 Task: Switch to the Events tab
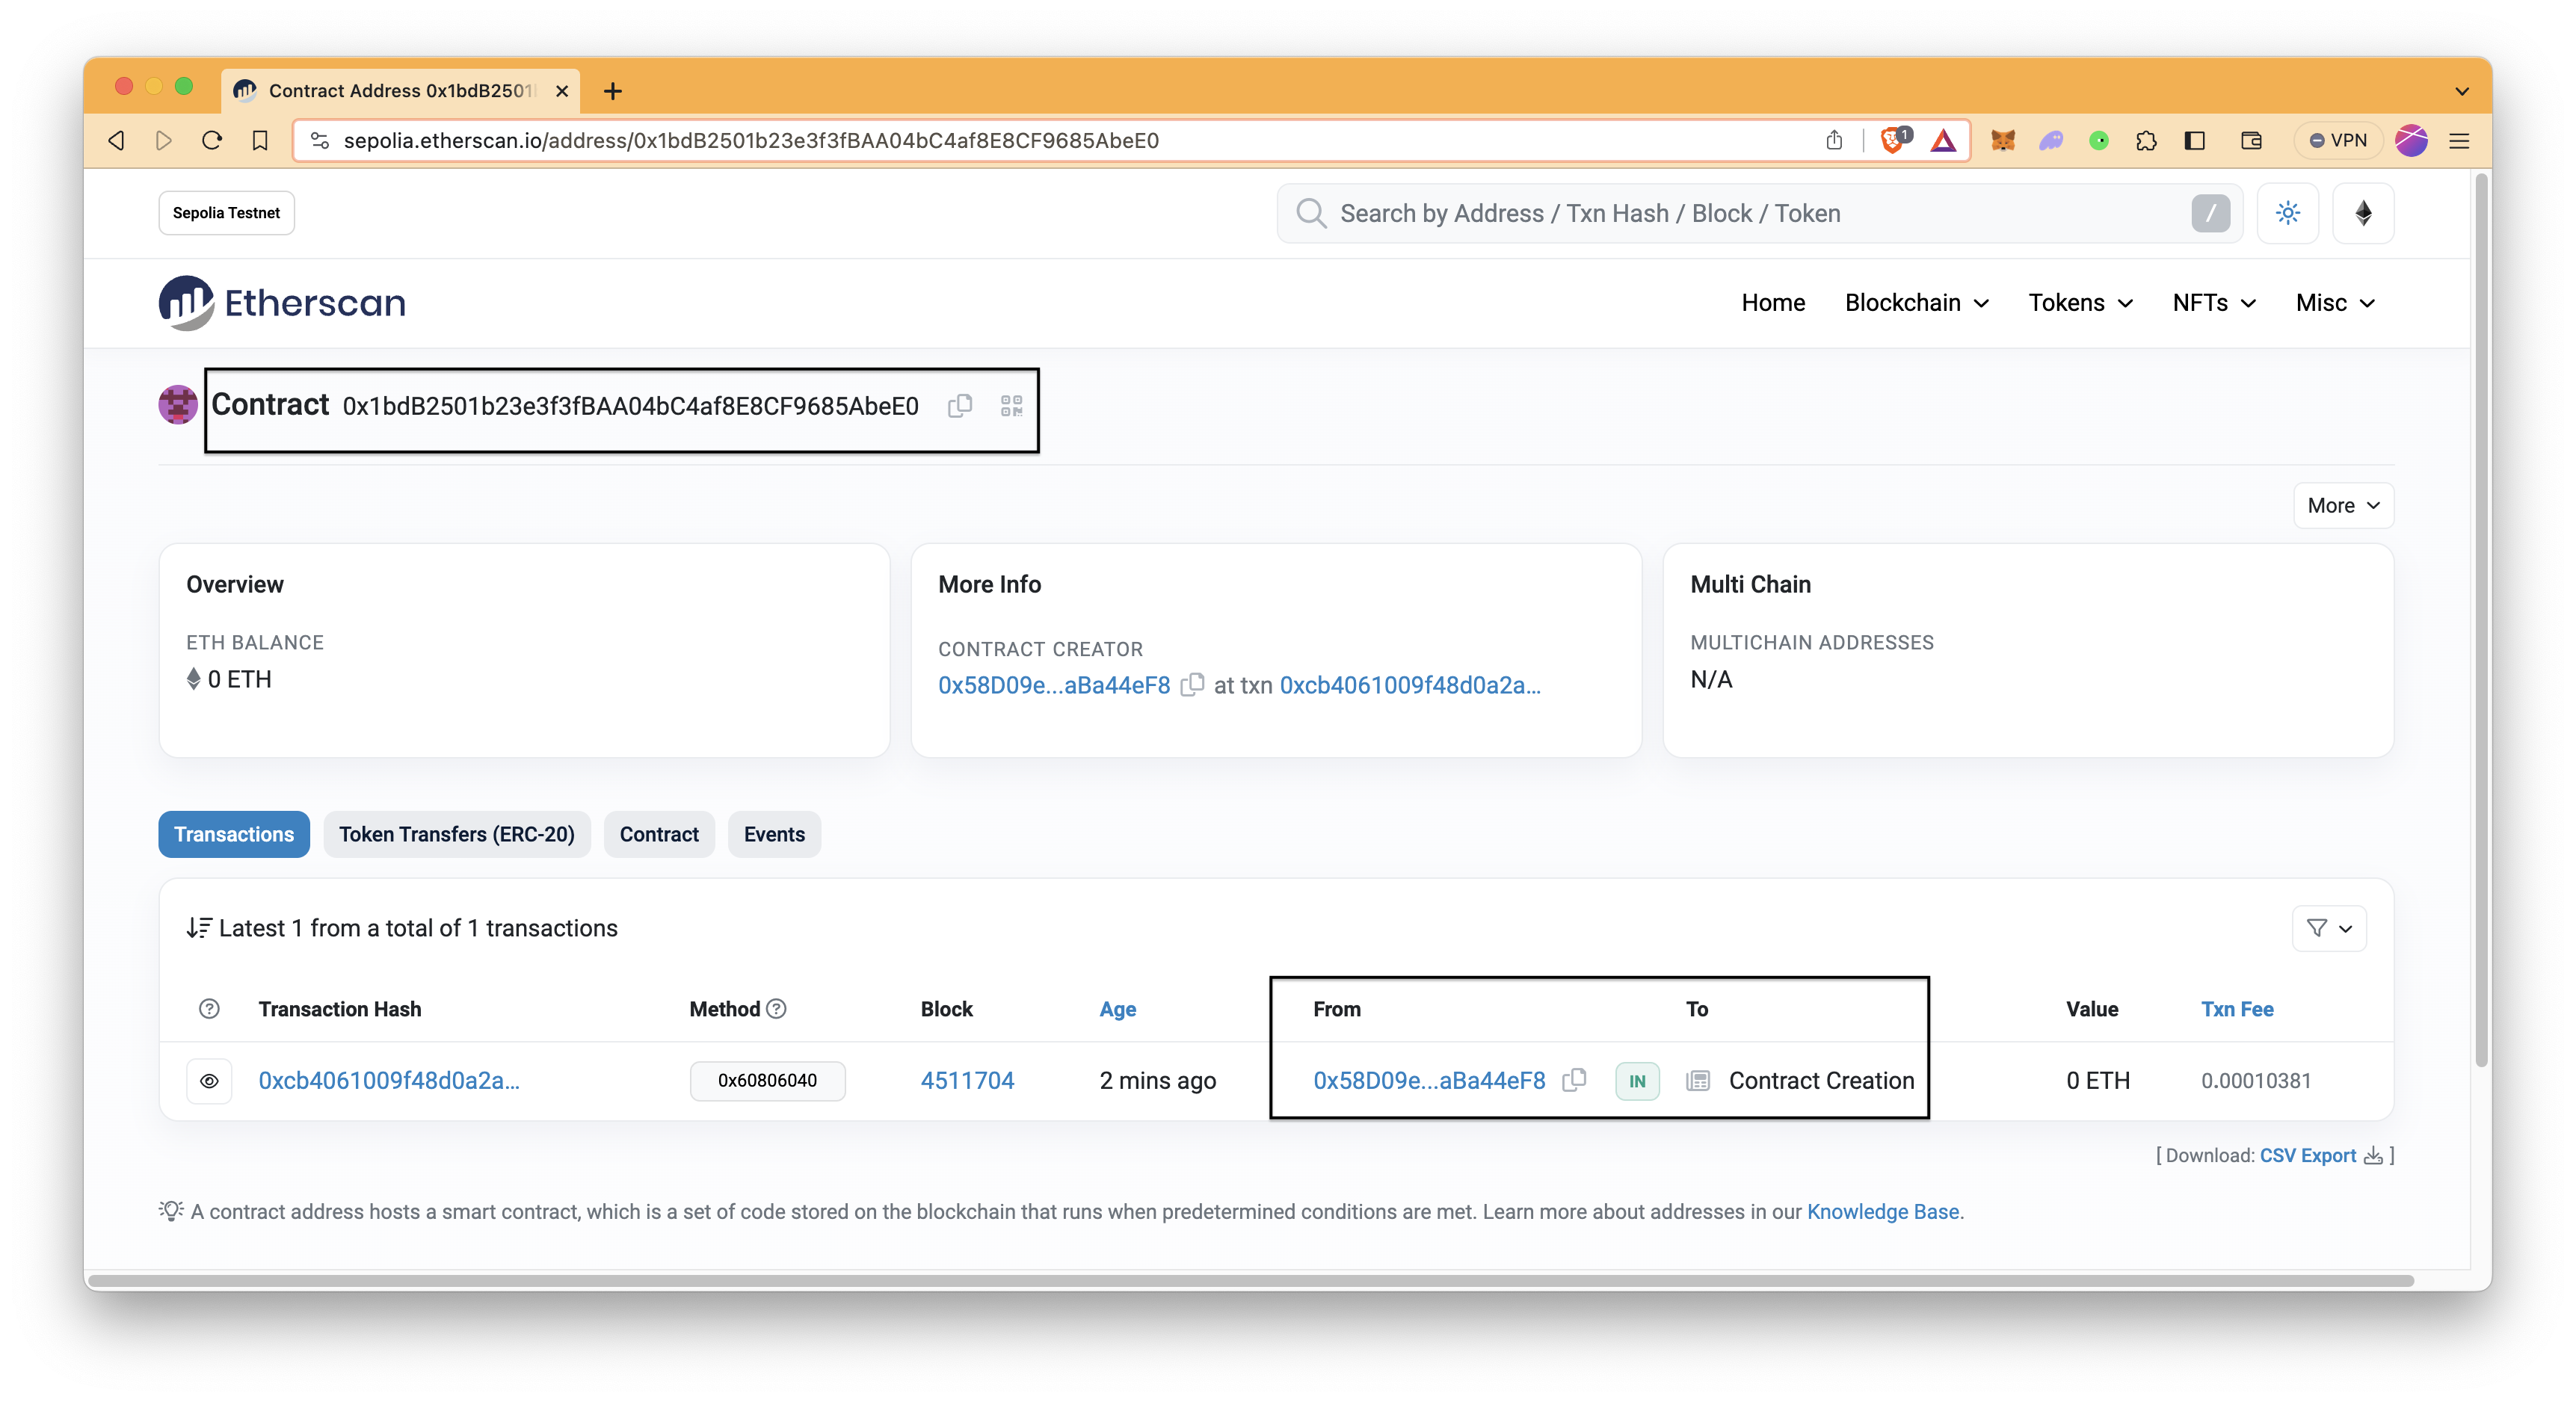(x=774, y=834)
